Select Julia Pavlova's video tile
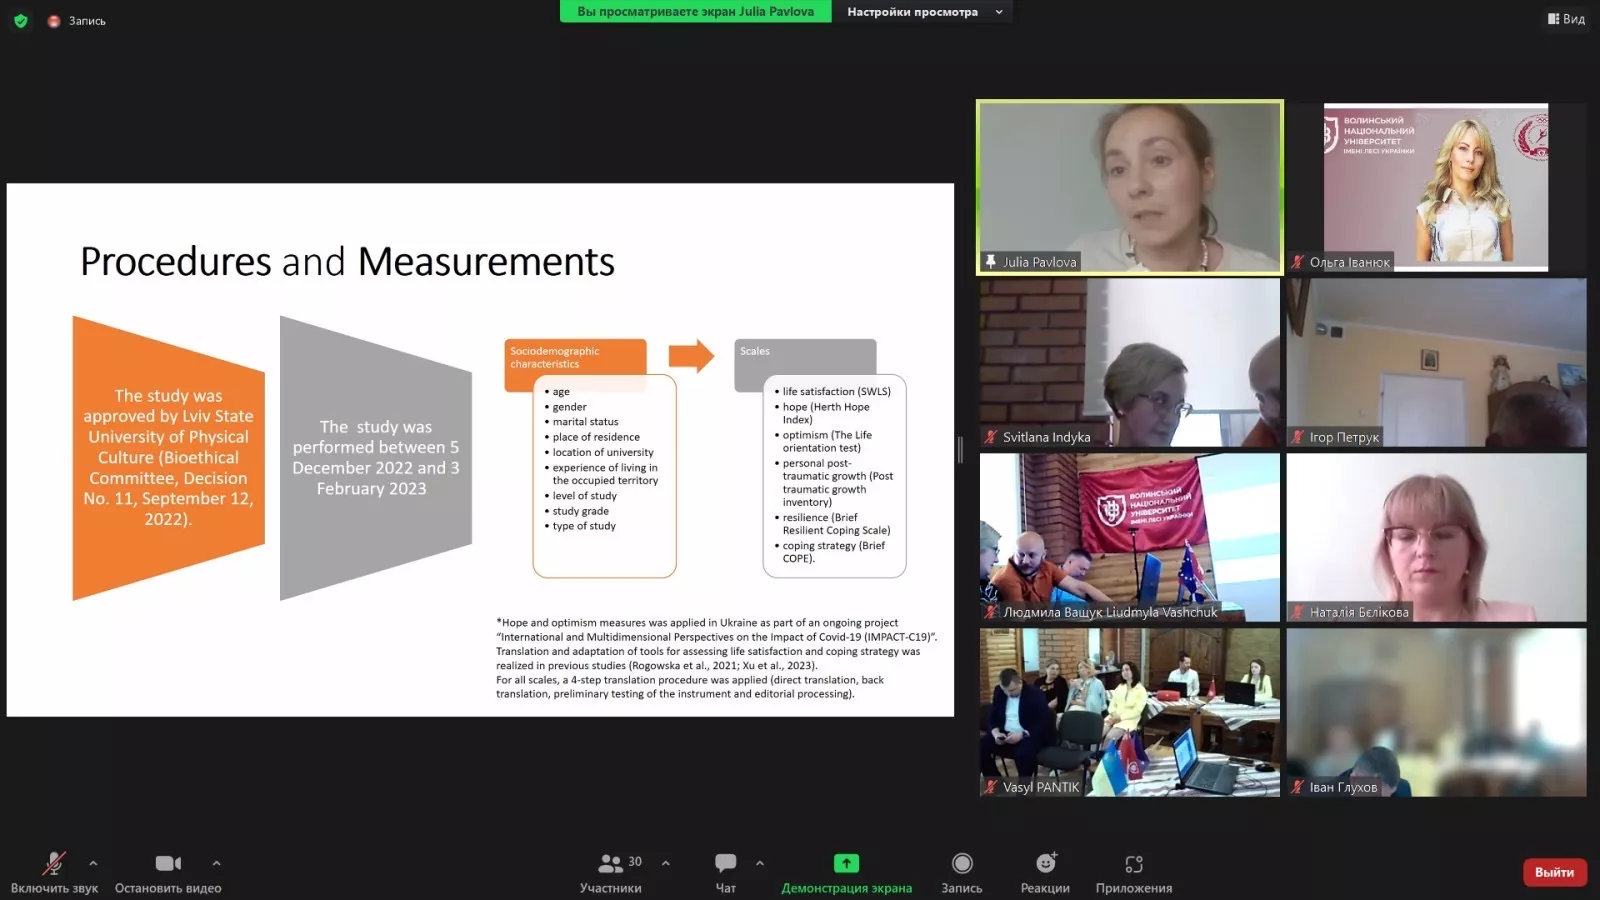The width and height of the screenshot is (1600, 900). [1129, 186]
